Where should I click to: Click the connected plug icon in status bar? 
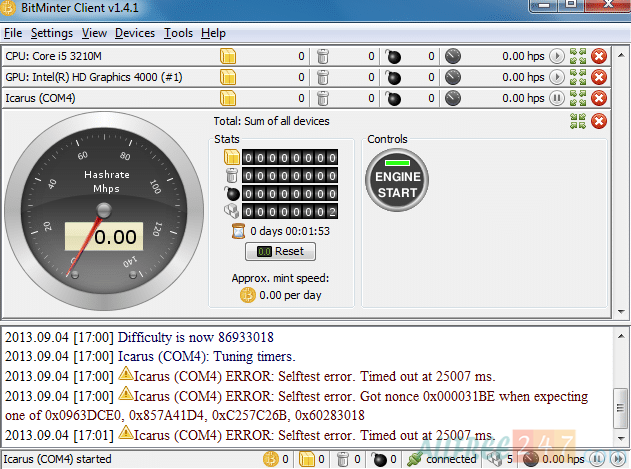(x=414, y=459)
